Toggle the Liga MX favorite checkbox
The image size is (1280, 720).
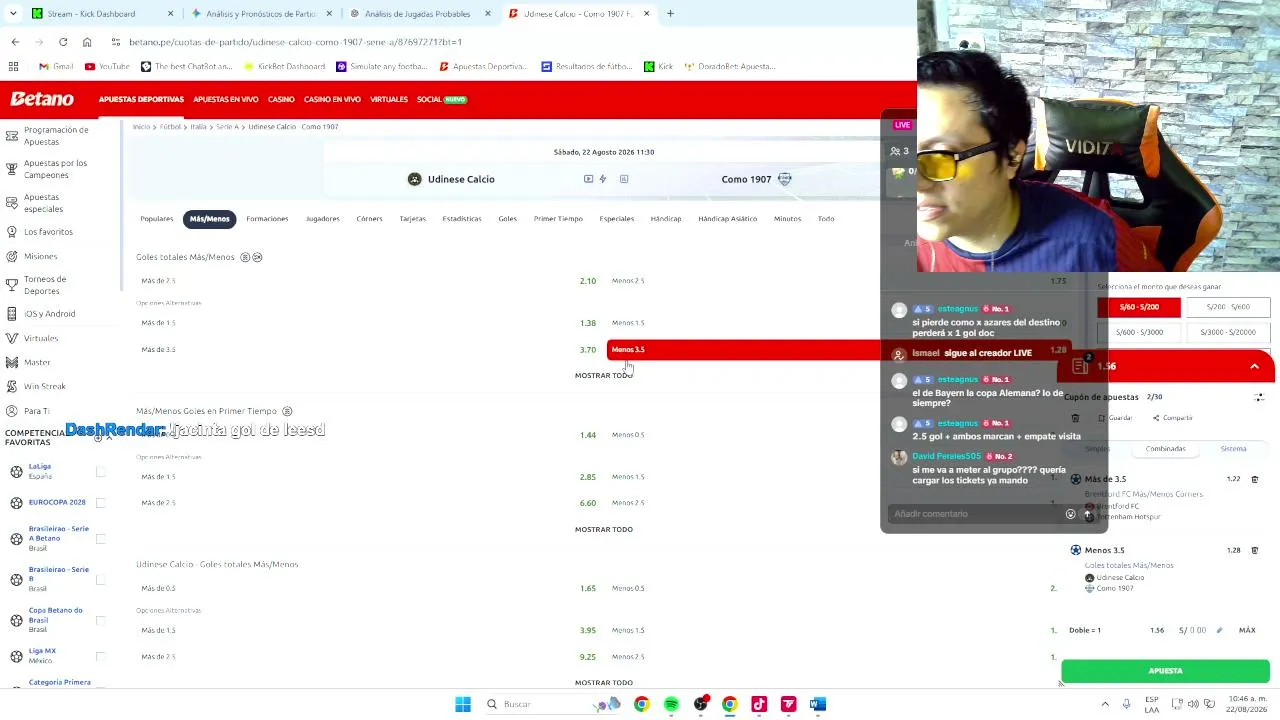pyautogui.click(x=100, y=656)
